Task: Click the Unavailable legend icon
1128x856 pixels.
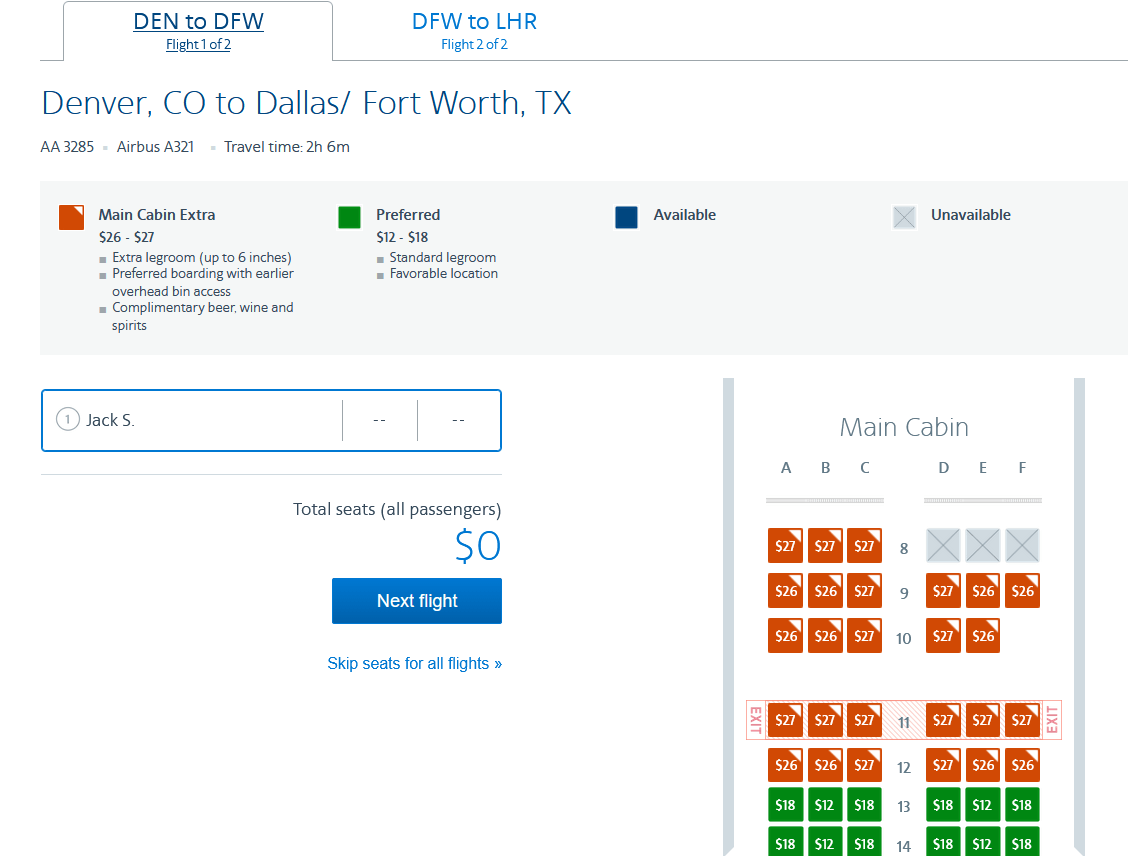Action: pos(904,217)
